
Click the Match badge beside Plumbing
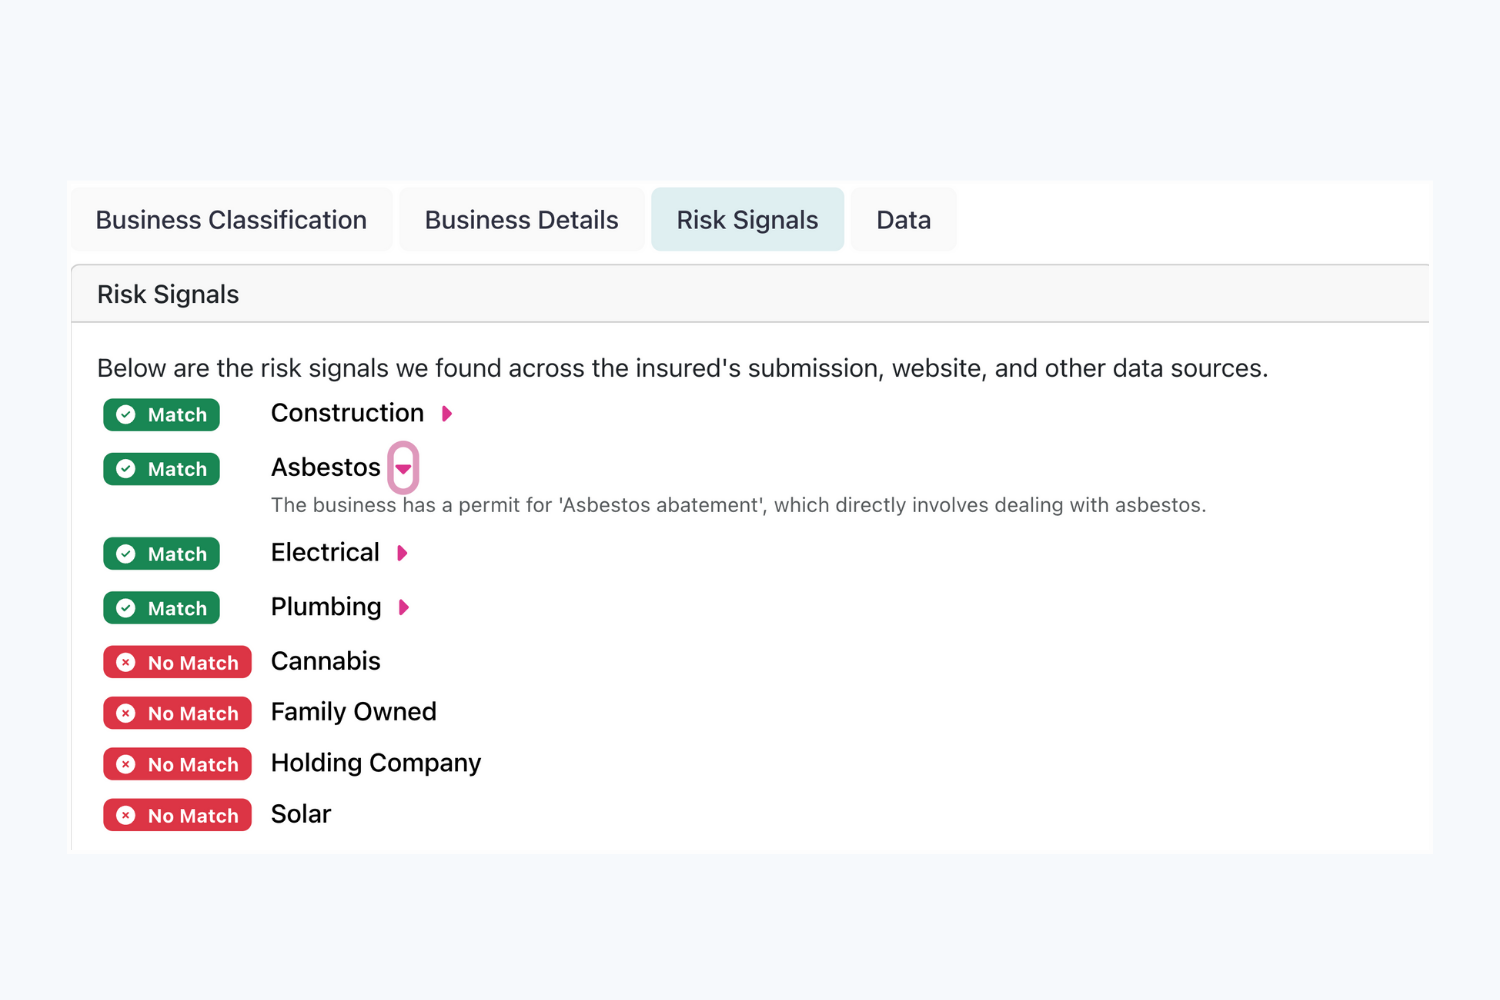pos(161,608)
